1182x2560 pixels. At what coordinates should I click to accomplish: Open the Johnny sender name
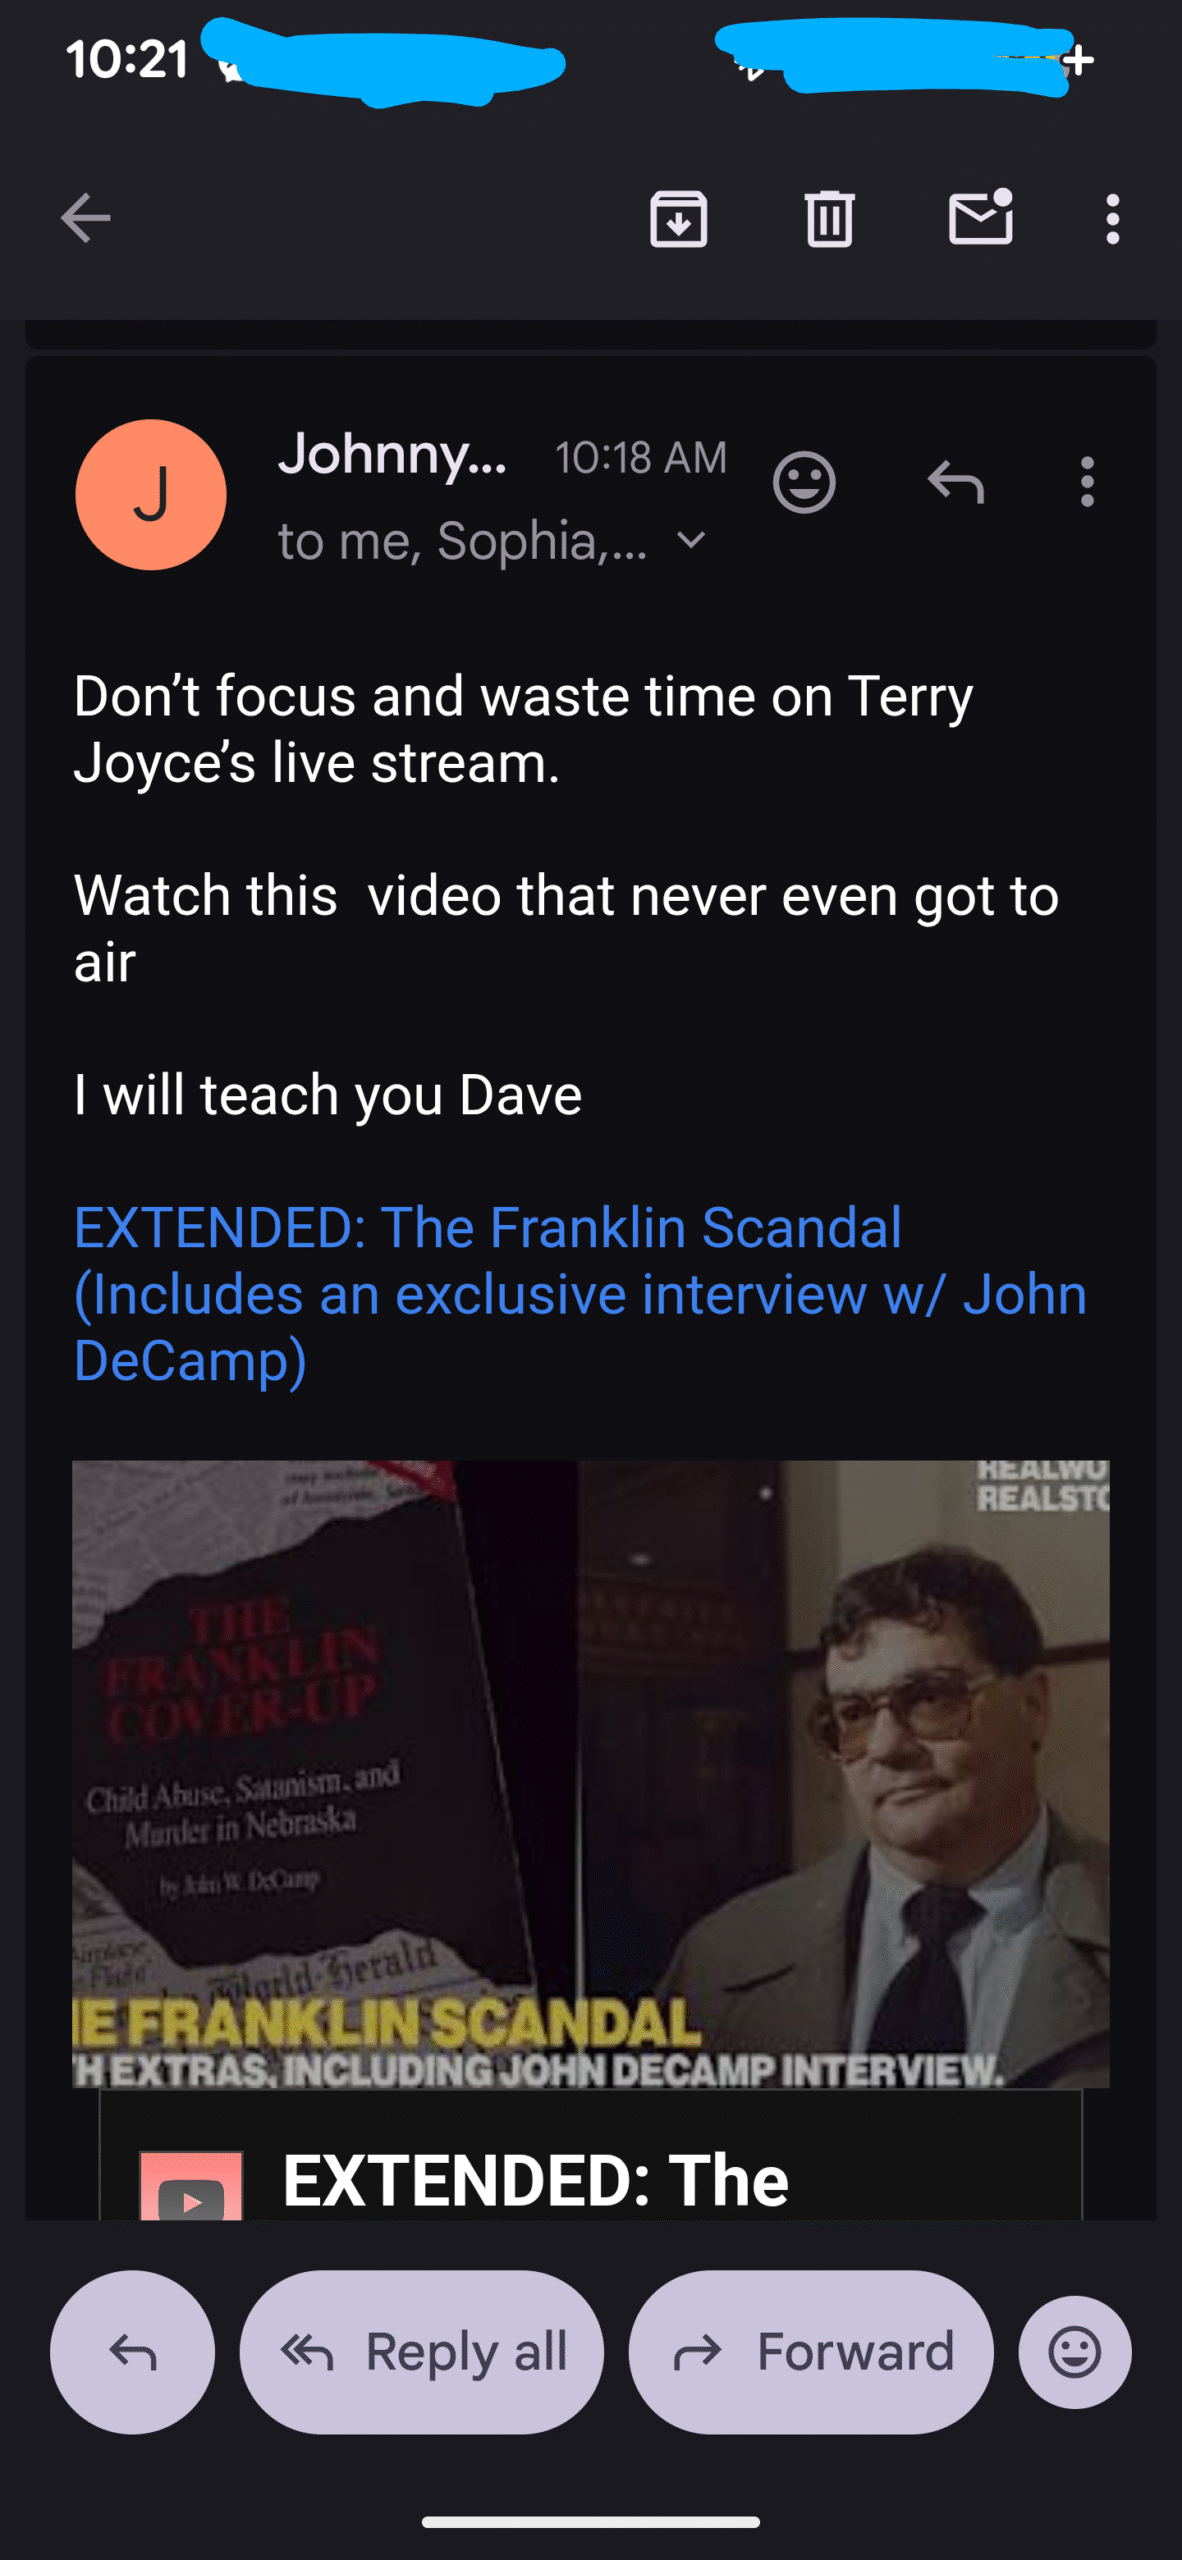pos(392,456)
